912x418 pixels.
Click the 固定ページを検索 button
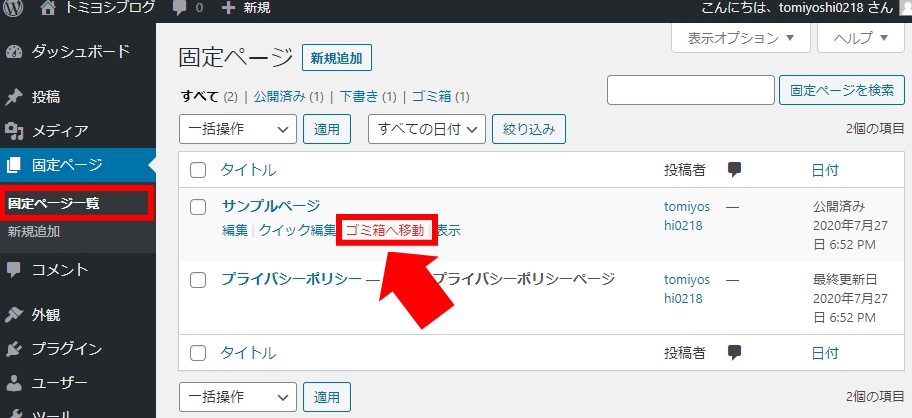pos(842,90)
